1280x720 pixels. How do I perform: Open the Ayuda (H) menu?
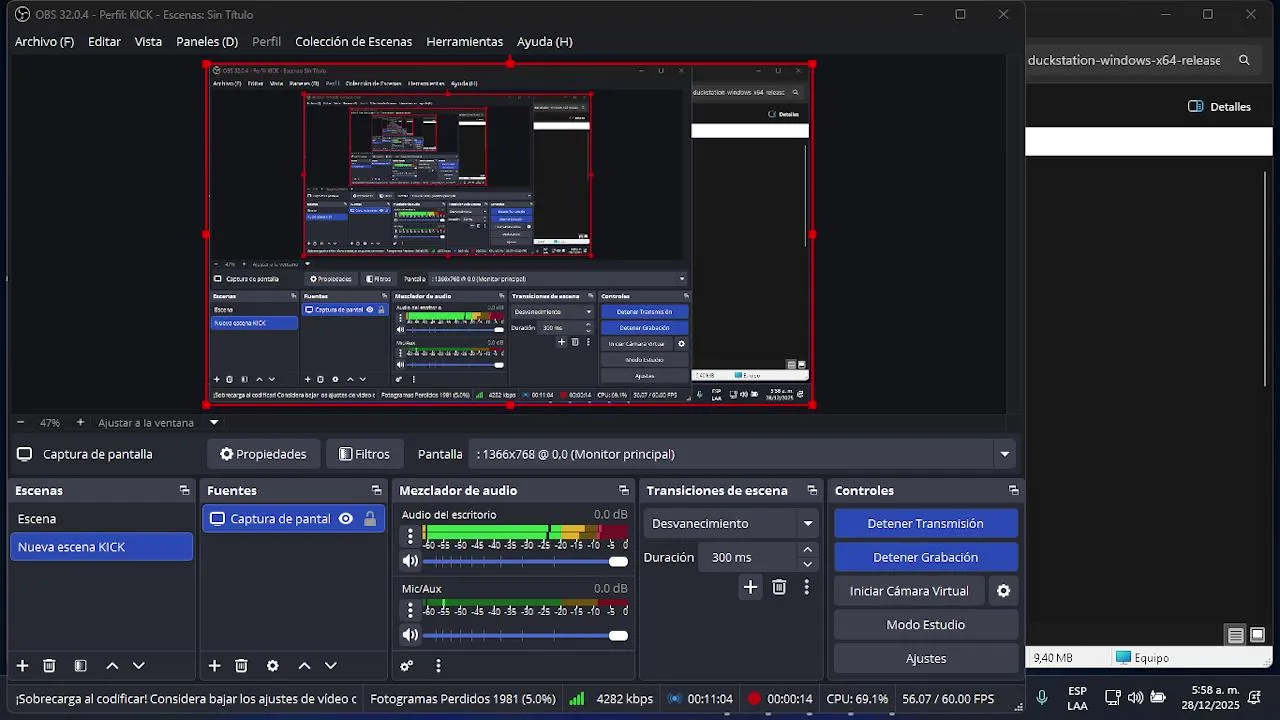click(x=545, y=42)
